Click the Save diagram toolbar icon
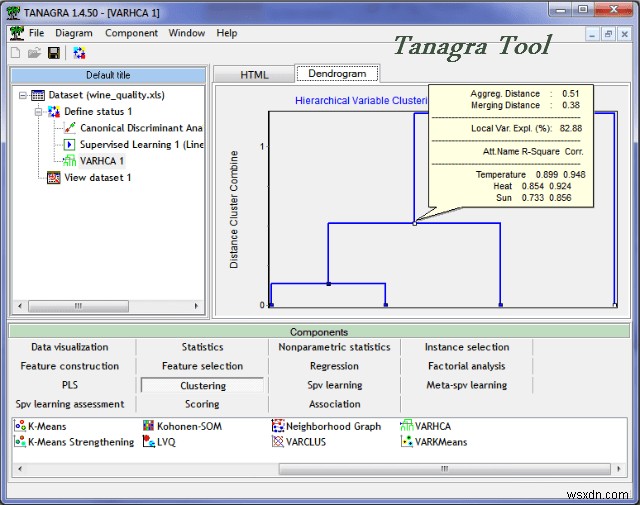Viewport: 640px width, 505px height. (54, 52)
